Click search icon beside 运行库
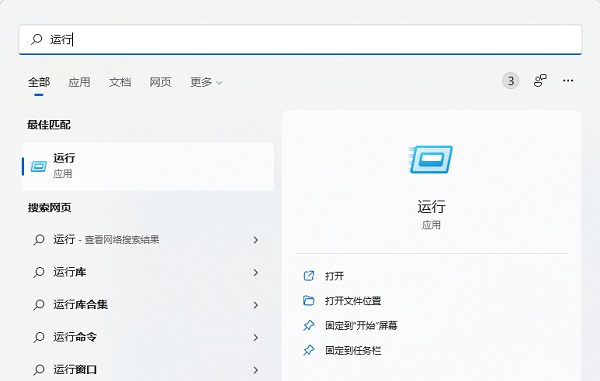This screenshot has width=600, height=381. (x=39, y=272)
